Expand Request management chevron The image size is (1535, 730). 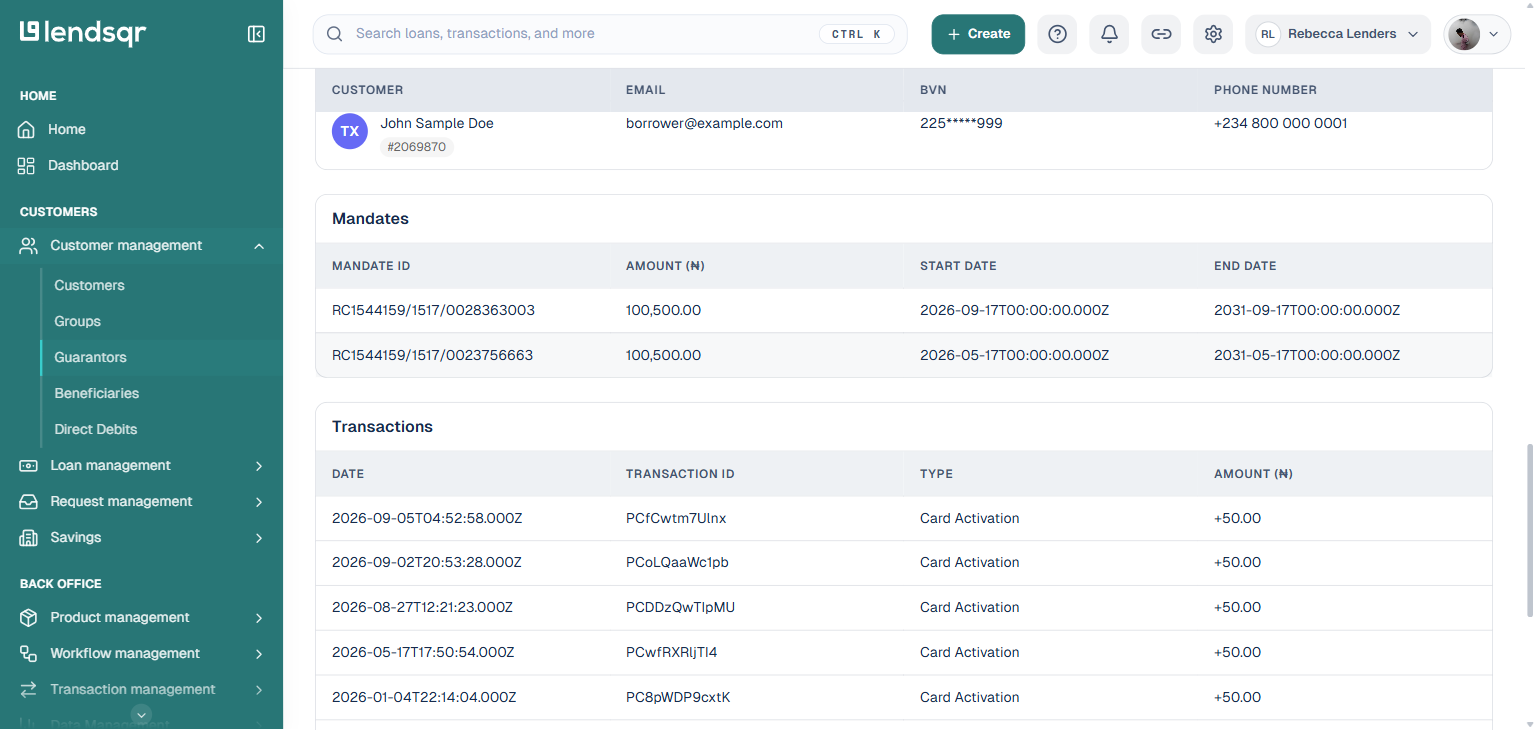(259, 502)
